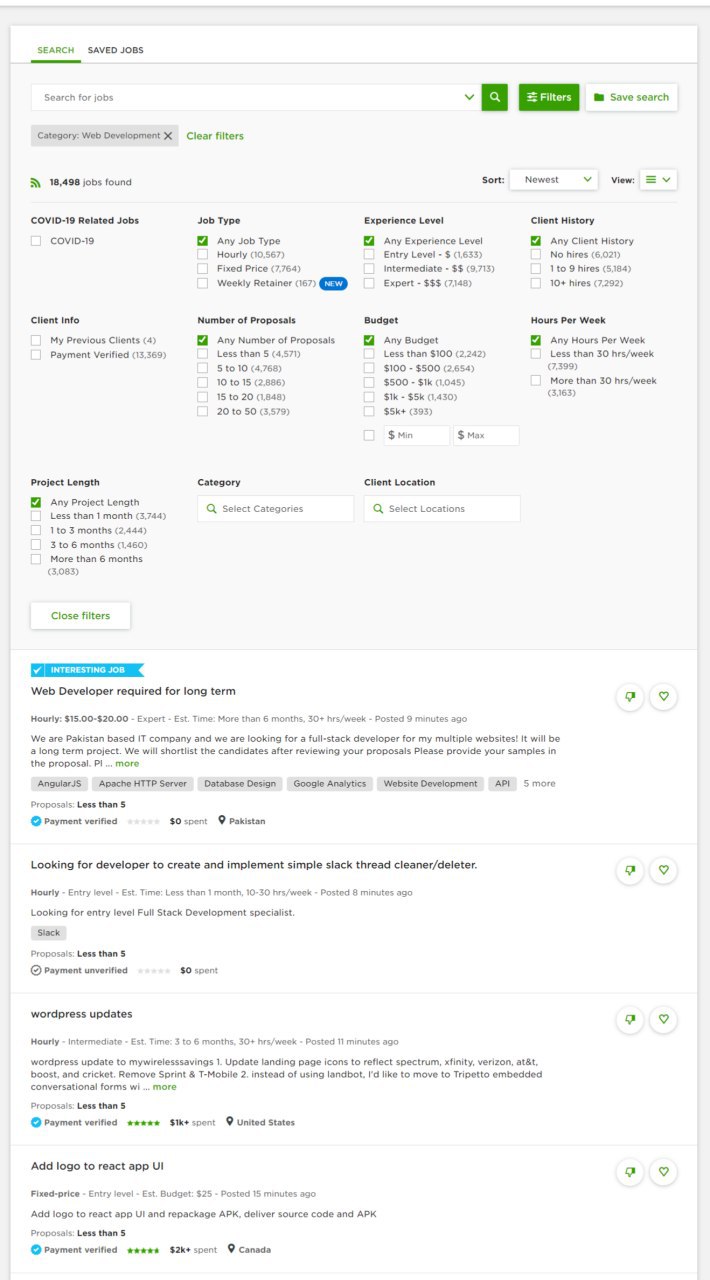Enable the COVID-19 checkbox
The image size is (710, 1280).
point(36,241)
